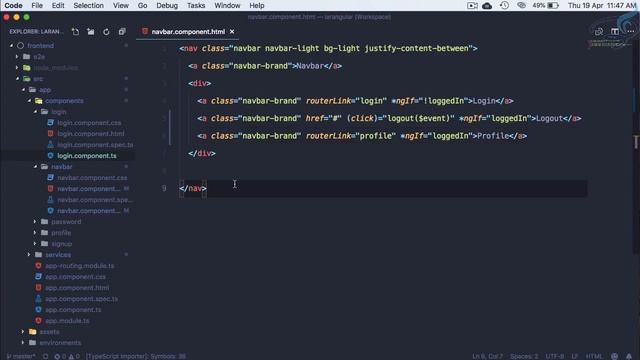Open login.component.css file
Image resolution: width=640 pixels, height=360 pixels.
point(89,123)
